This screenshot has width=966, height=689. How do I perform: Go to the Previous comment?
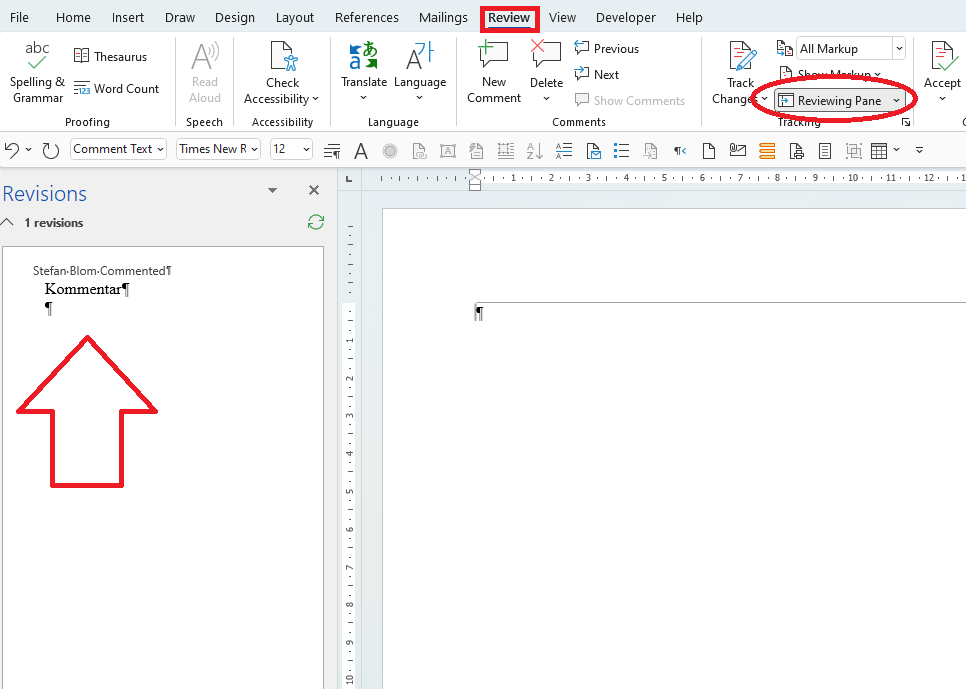606,49
